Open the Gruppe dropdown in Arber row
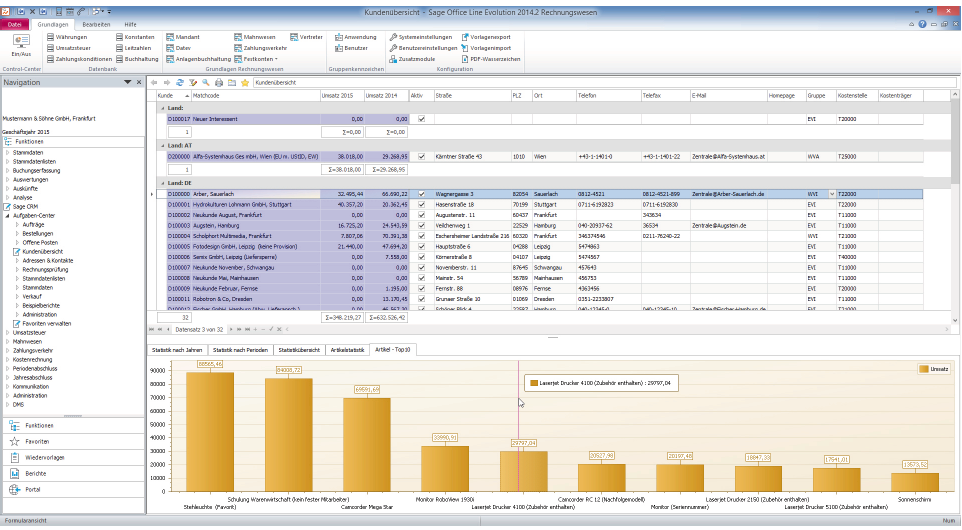This screenshot has width=962, height=530. point(832,194)
